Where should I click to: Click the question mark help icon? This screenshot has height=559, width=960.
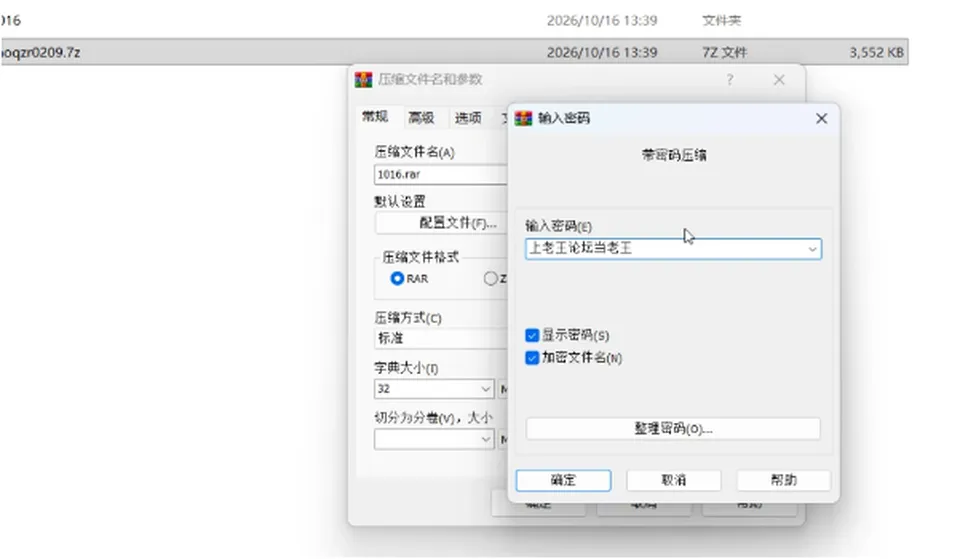(x=730, y=80)
